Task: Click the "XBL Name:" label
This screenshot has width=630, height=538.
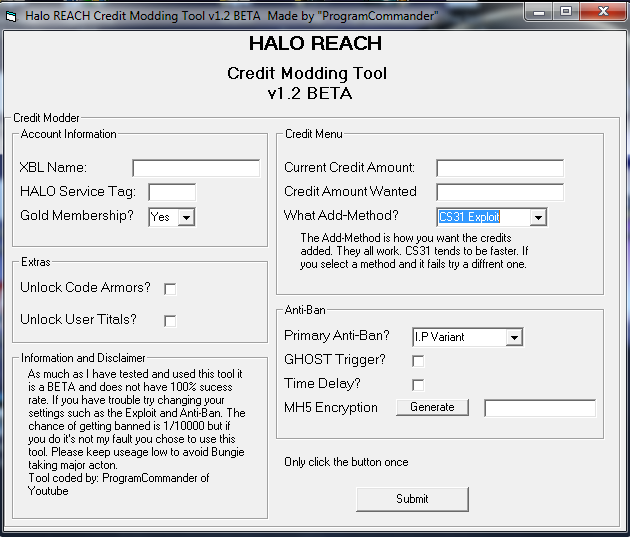Action: (53, 168)
